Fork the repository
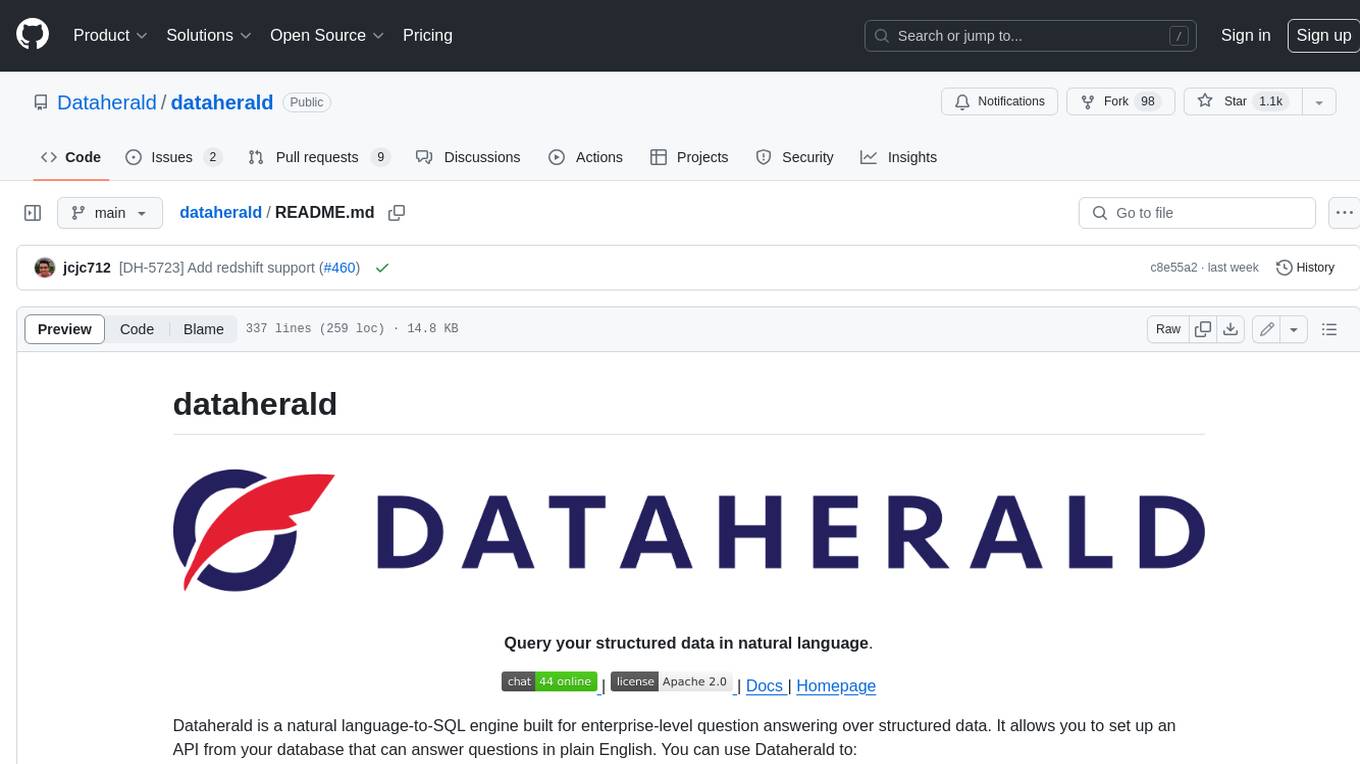This screenshot has height=764, width=1360. pos(1121,102)
